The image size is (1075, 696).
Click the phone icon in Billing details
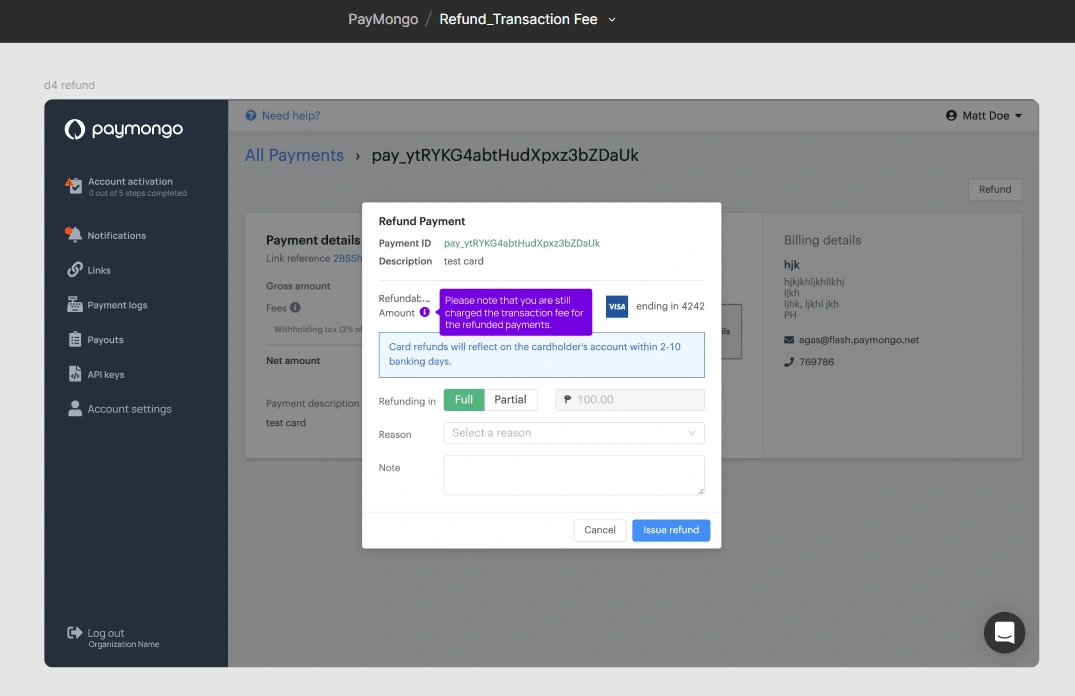click(x=789, y=362)
